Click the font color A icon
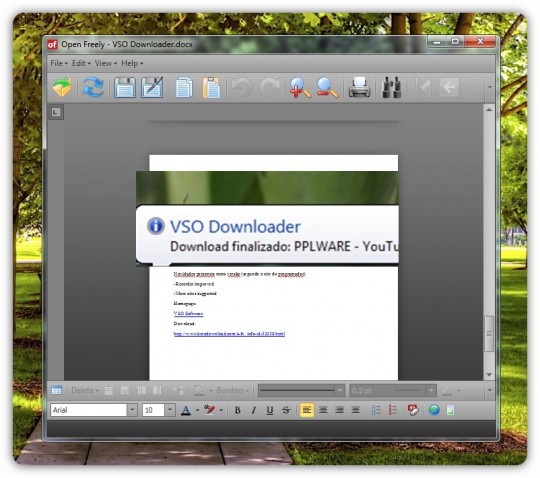The height and width of the screenshot is (478, 540). click(186, 410)
